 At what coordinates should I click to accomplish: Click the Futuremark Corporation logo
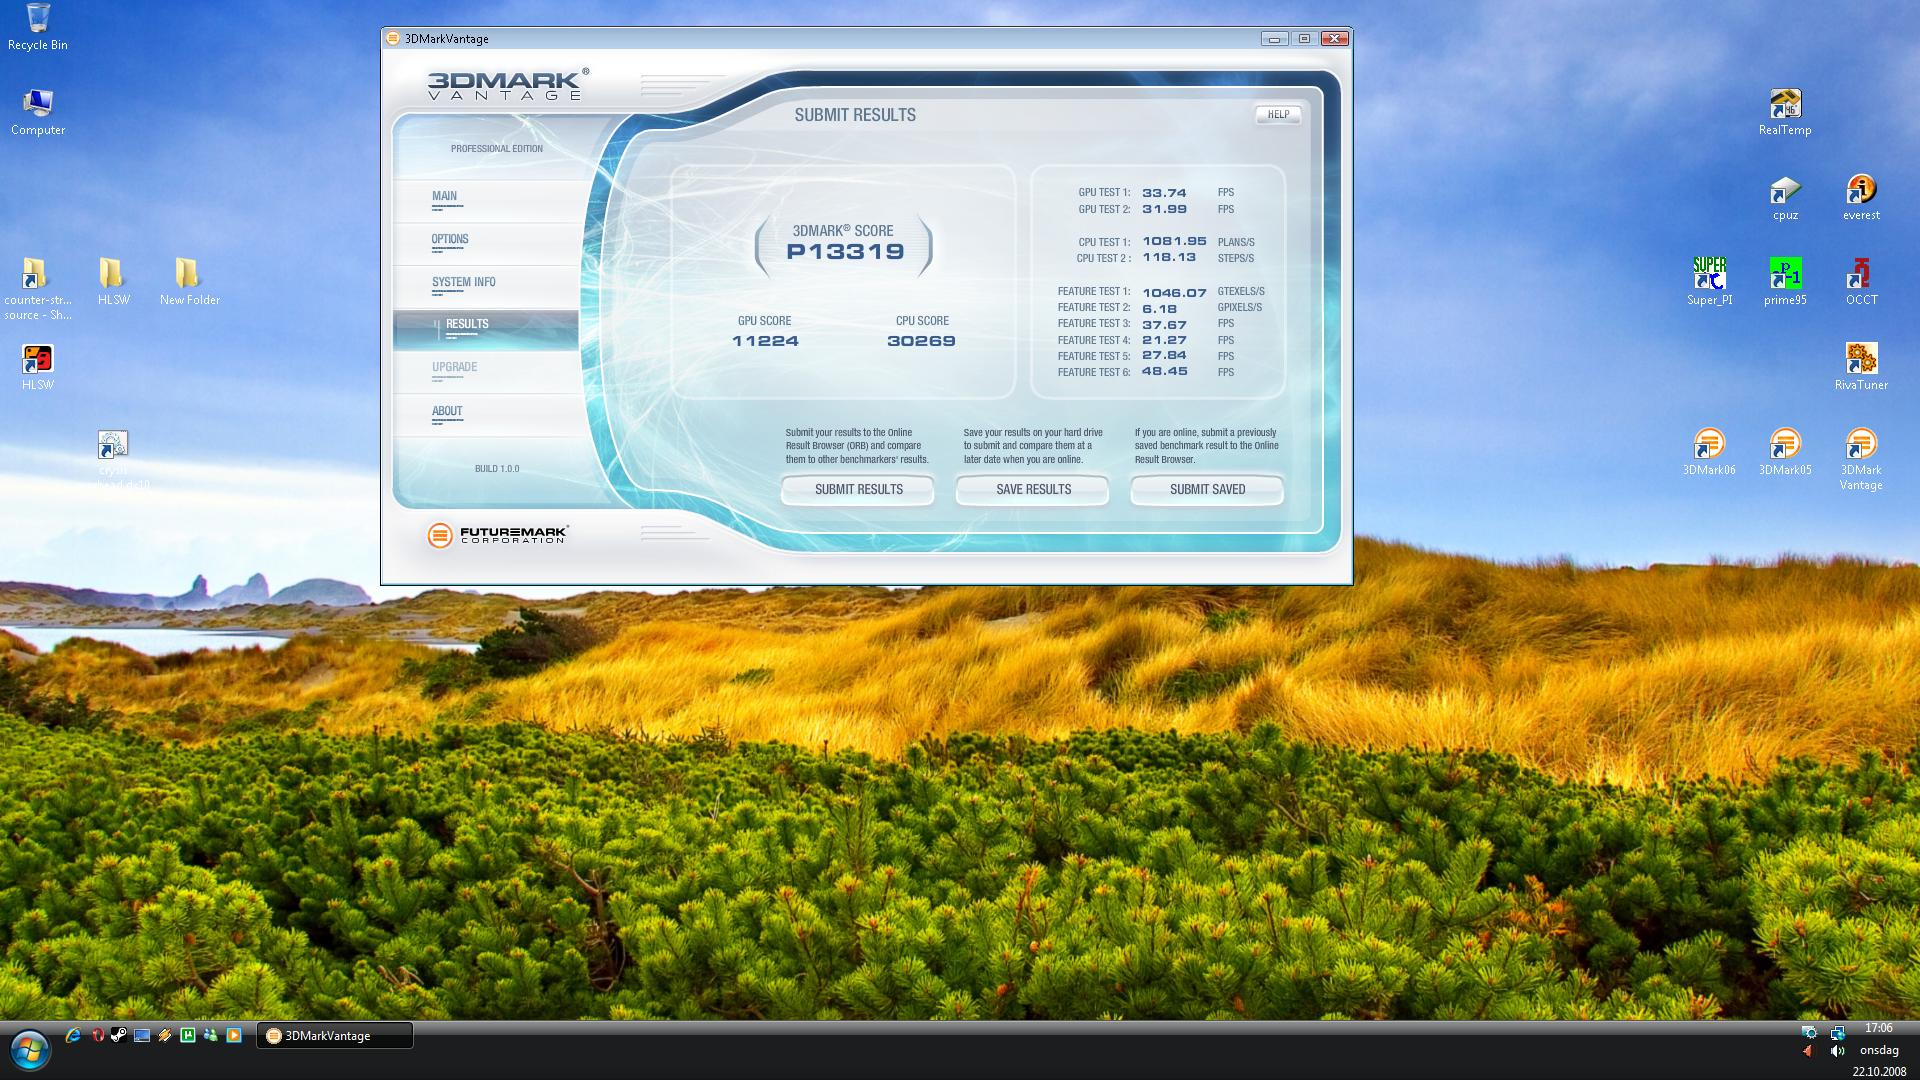coord(497,535)
